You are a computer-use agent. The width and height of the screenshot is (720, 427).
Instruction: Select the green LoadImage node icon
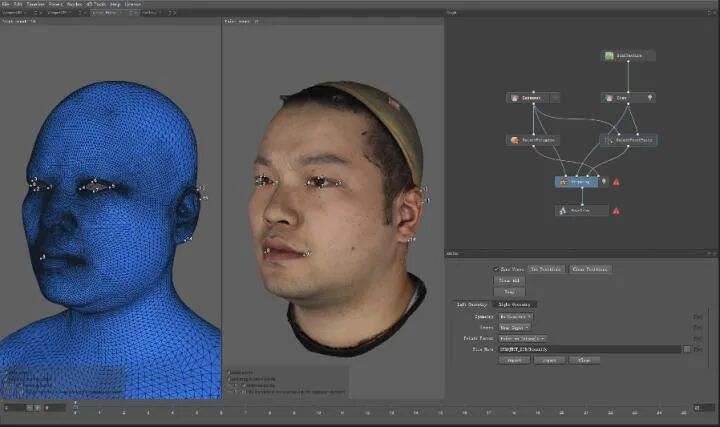[609, 56]
